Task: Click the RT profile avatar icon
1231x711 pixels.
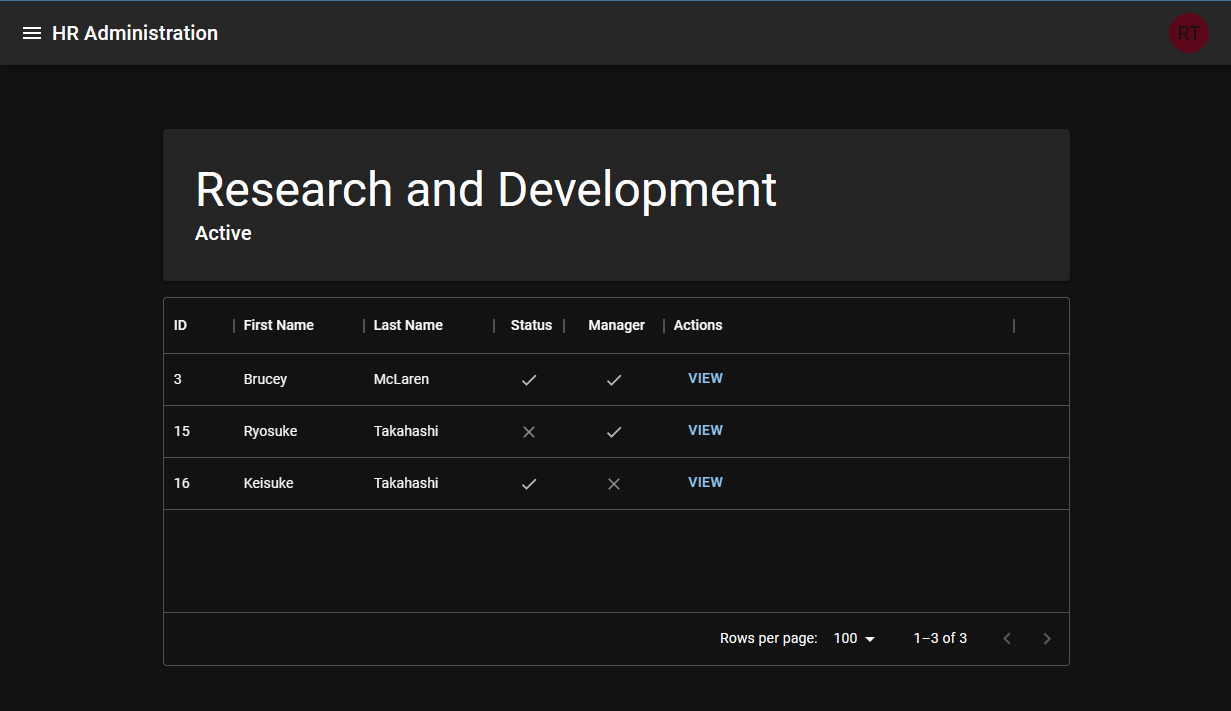Action: [1188, 32]
